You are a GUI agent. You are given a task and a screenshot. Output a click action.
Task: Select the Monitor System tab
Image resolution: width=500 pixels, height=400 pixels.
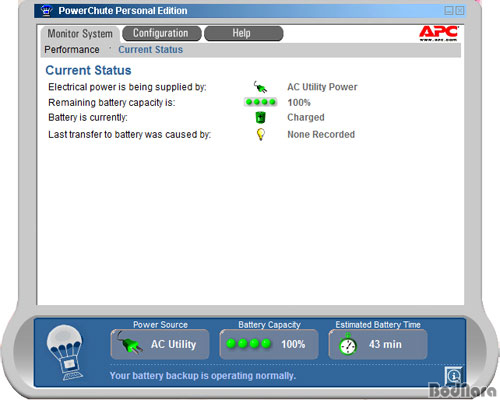pos(80,34)
